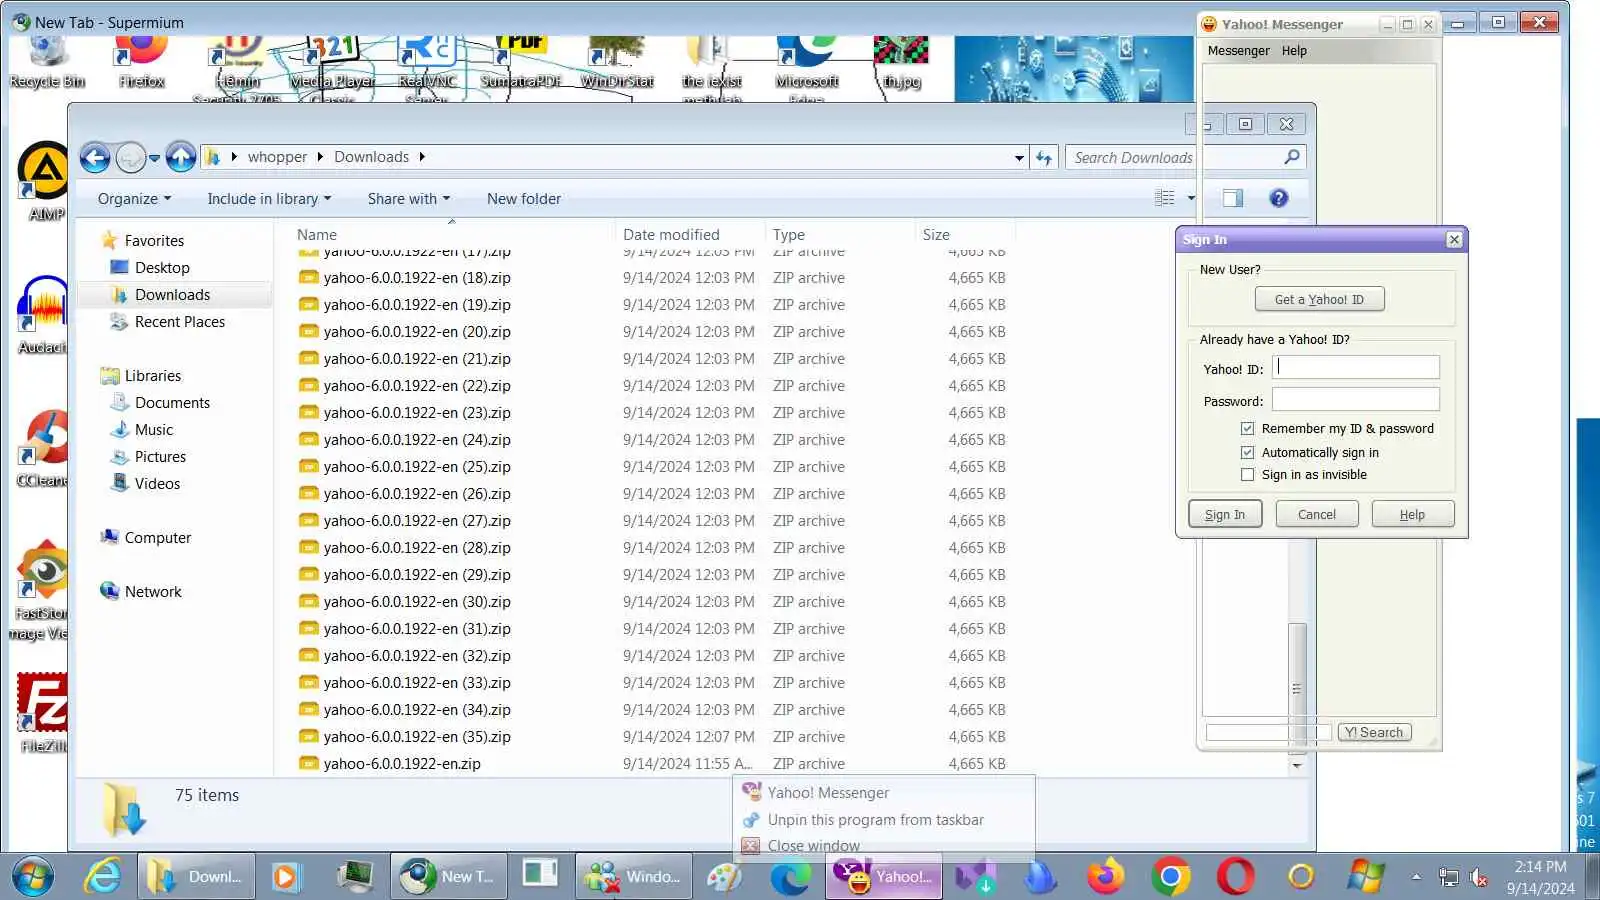Enable Sign in as invisible checkbox
The width and height of the screenshot is (1600, 900).
(1247, 475)
